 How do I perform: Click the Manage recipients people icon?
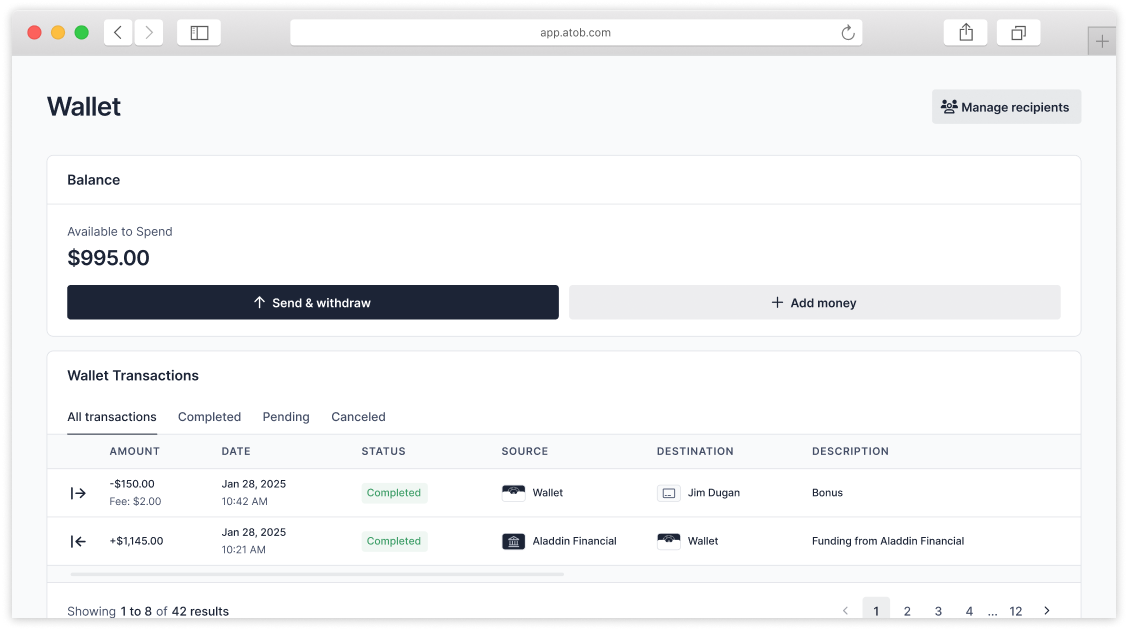948,106
